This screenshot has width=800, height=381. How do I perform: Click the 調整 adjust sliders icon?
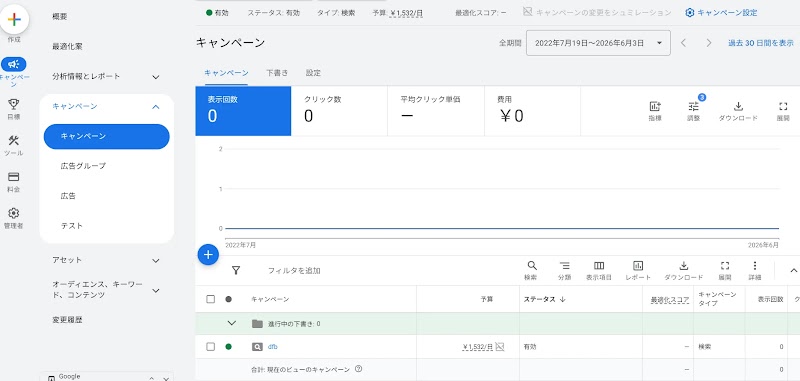(x=693, y=107)
